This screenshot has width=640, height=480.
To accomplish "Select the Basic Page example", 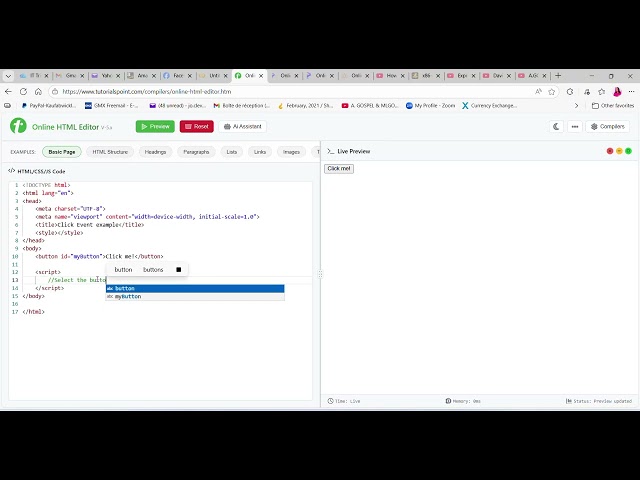I will (62, 152).
